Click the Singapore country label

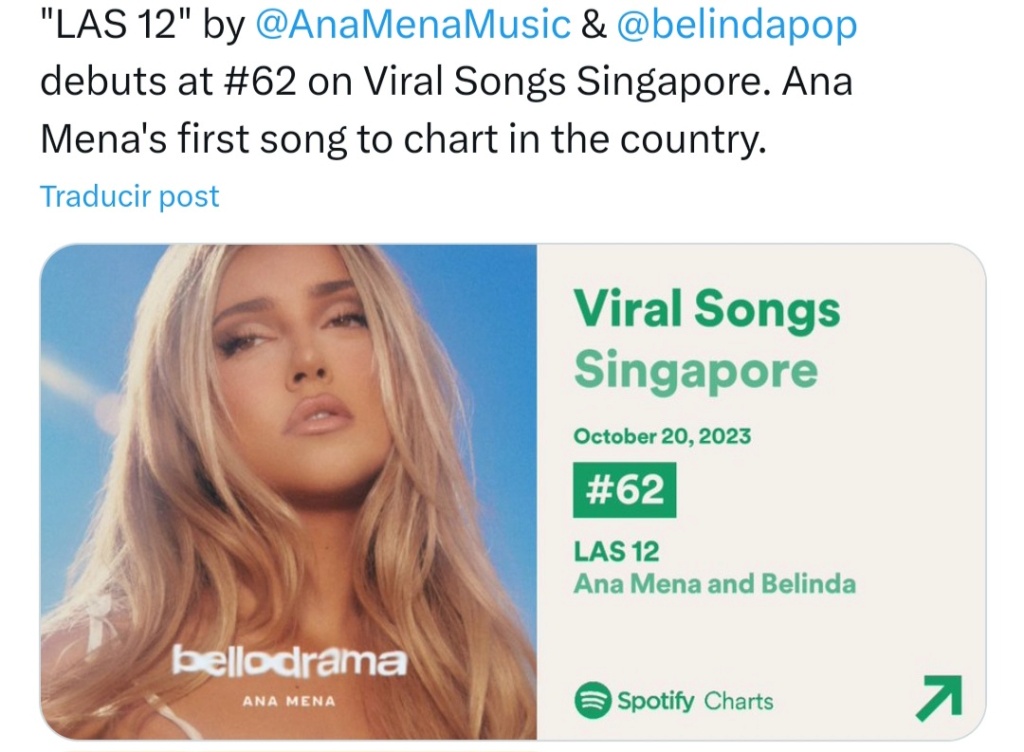(696, 371)
